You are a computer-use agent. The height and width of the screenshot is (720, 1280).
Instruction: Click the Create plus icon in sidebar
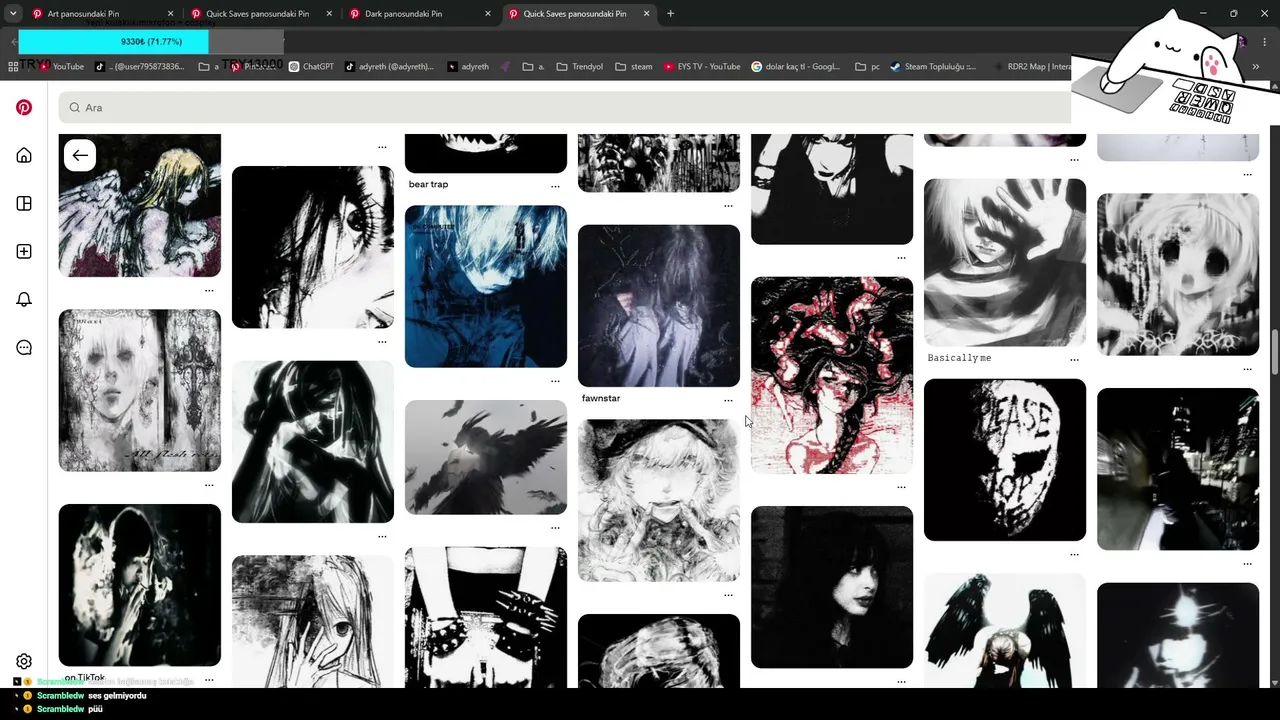24,251
